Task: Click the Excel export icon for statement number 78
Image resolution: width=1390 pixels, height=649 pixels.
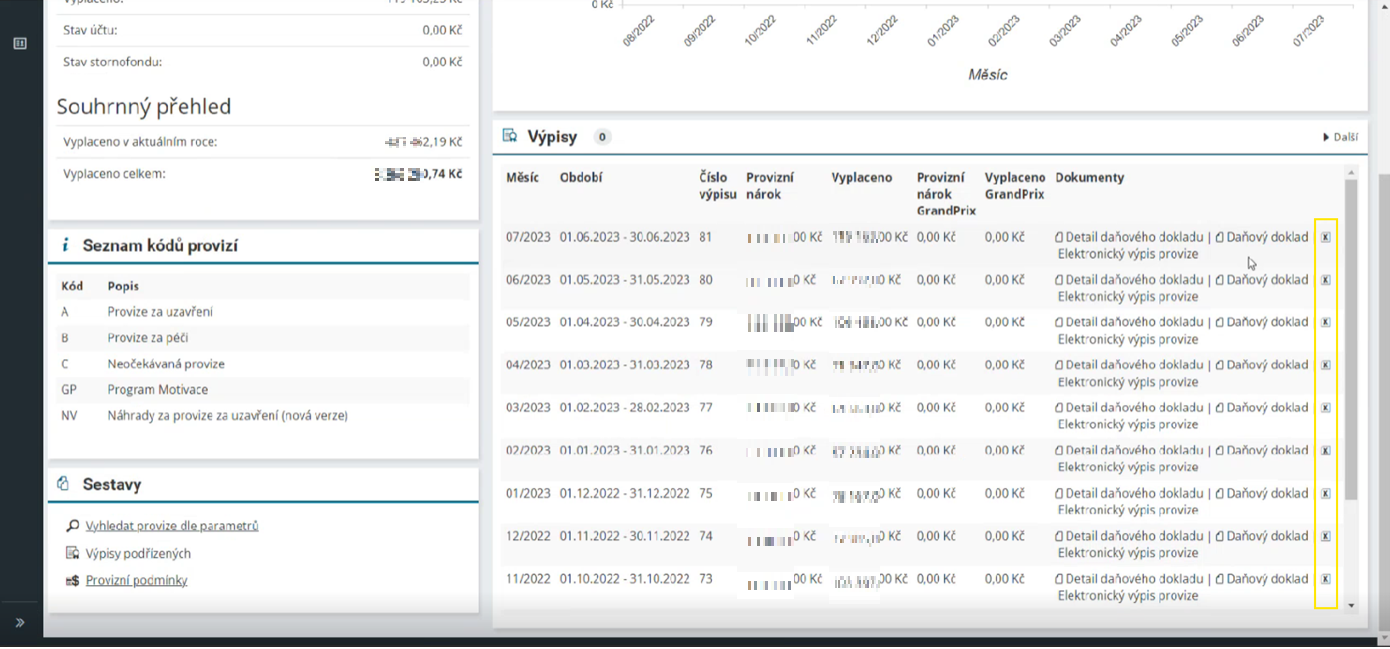Action: coord(1325,366)
